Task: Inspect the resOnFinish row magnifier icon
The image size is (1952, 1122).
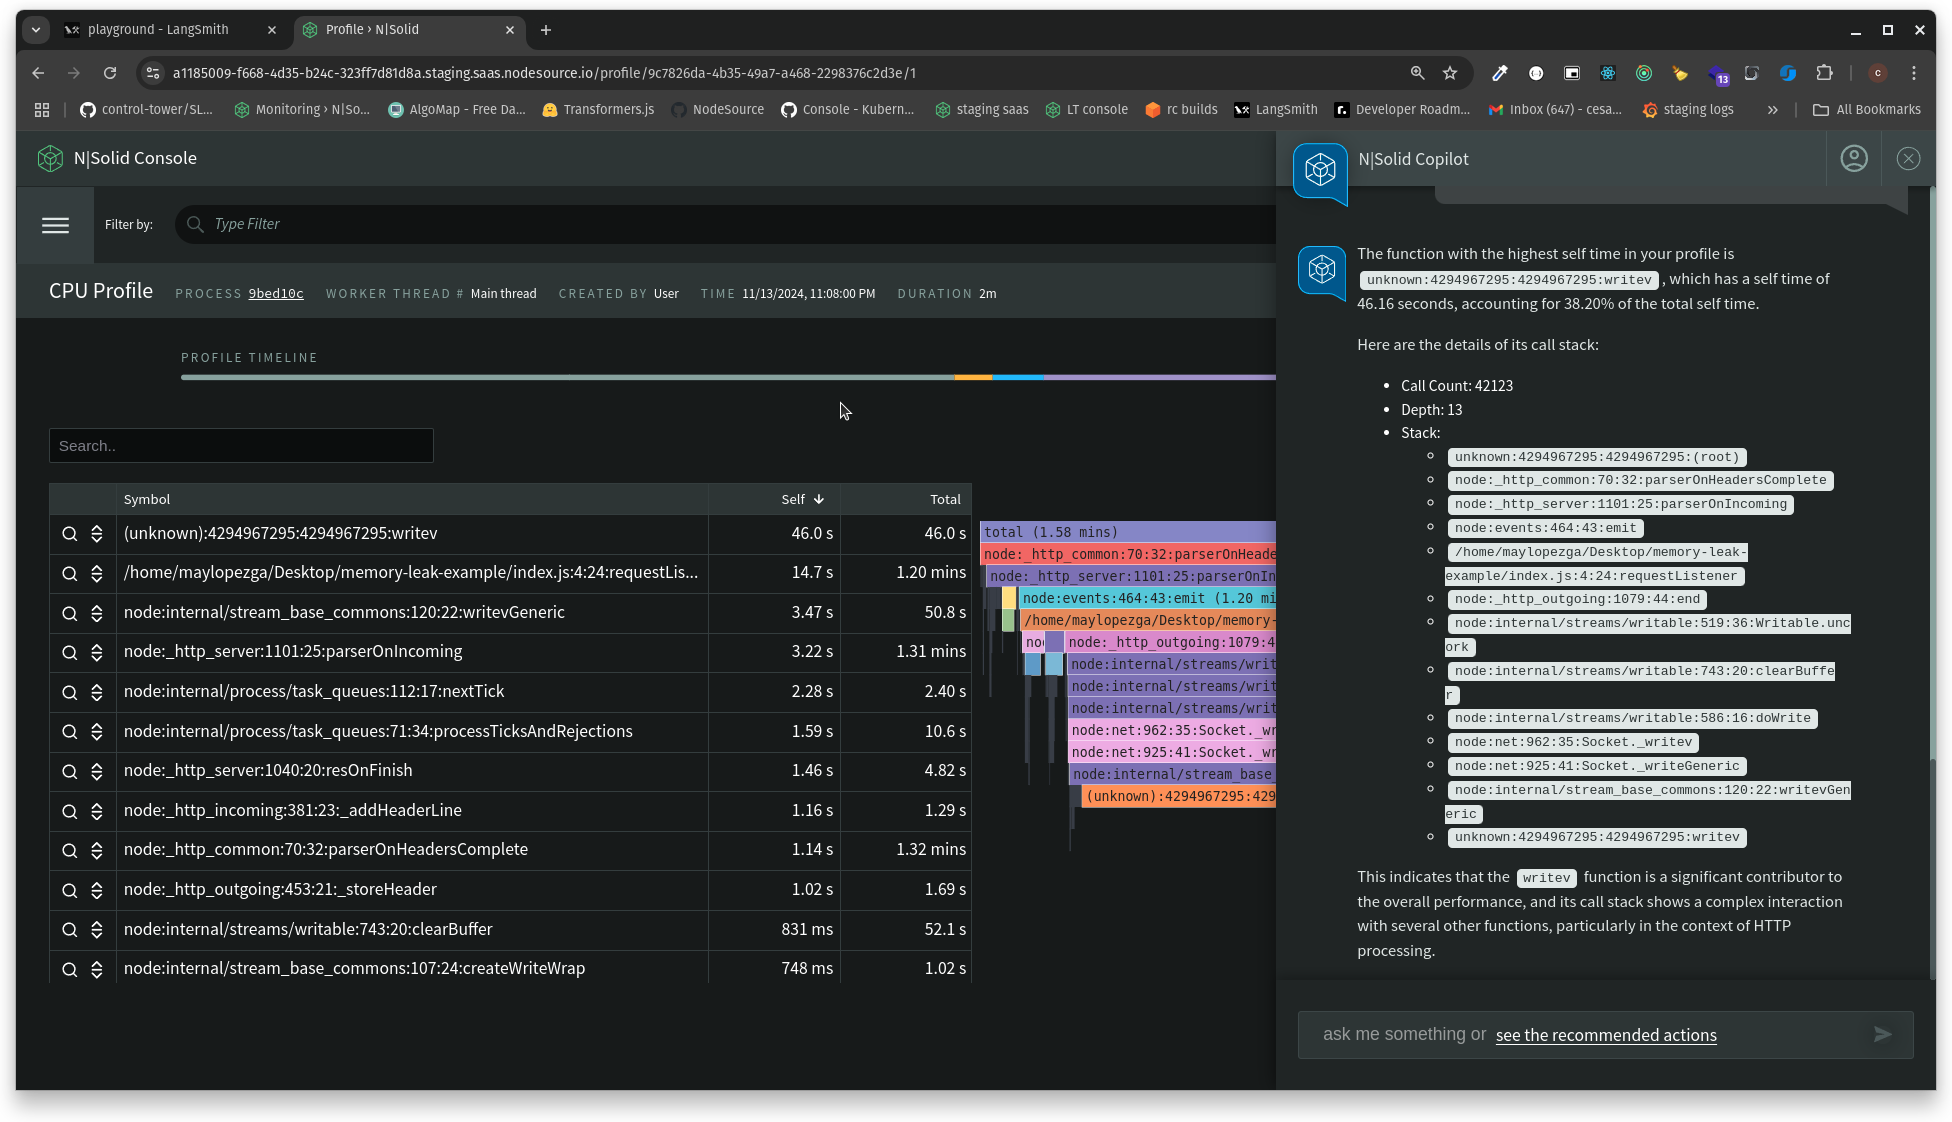Action: [x=69, y=772]
